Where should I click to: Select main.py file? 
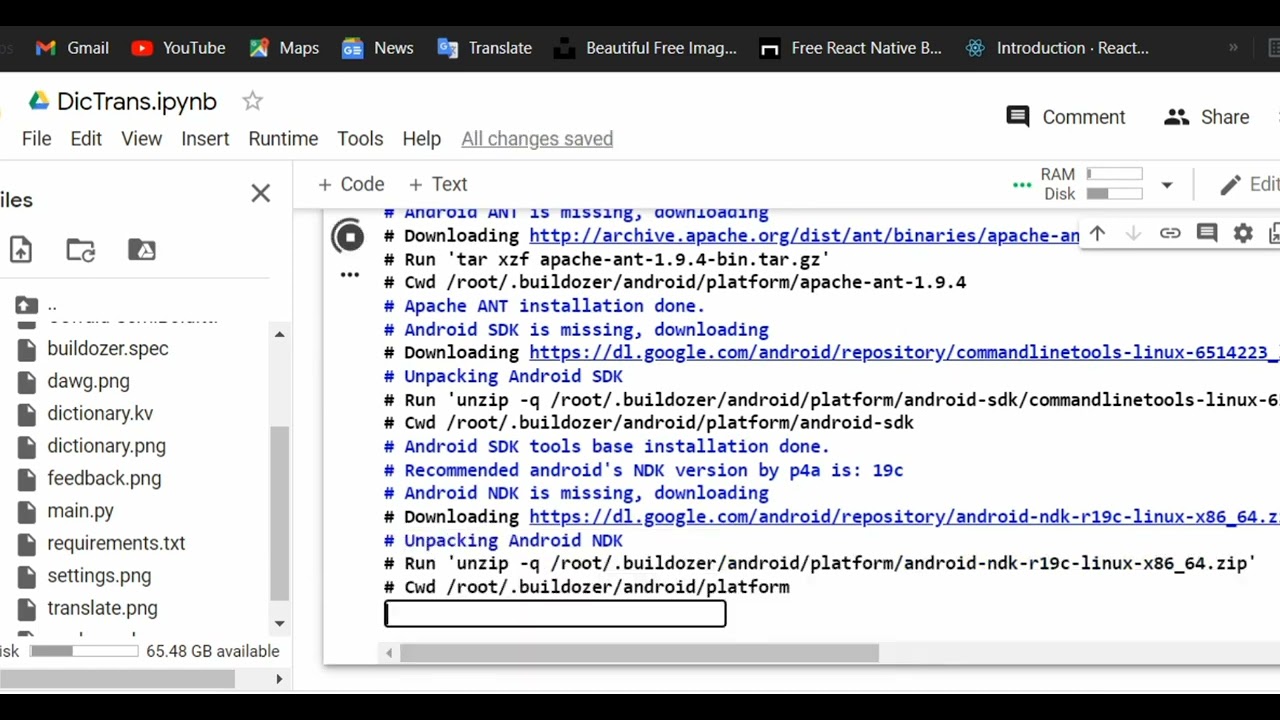pos(80,511)
